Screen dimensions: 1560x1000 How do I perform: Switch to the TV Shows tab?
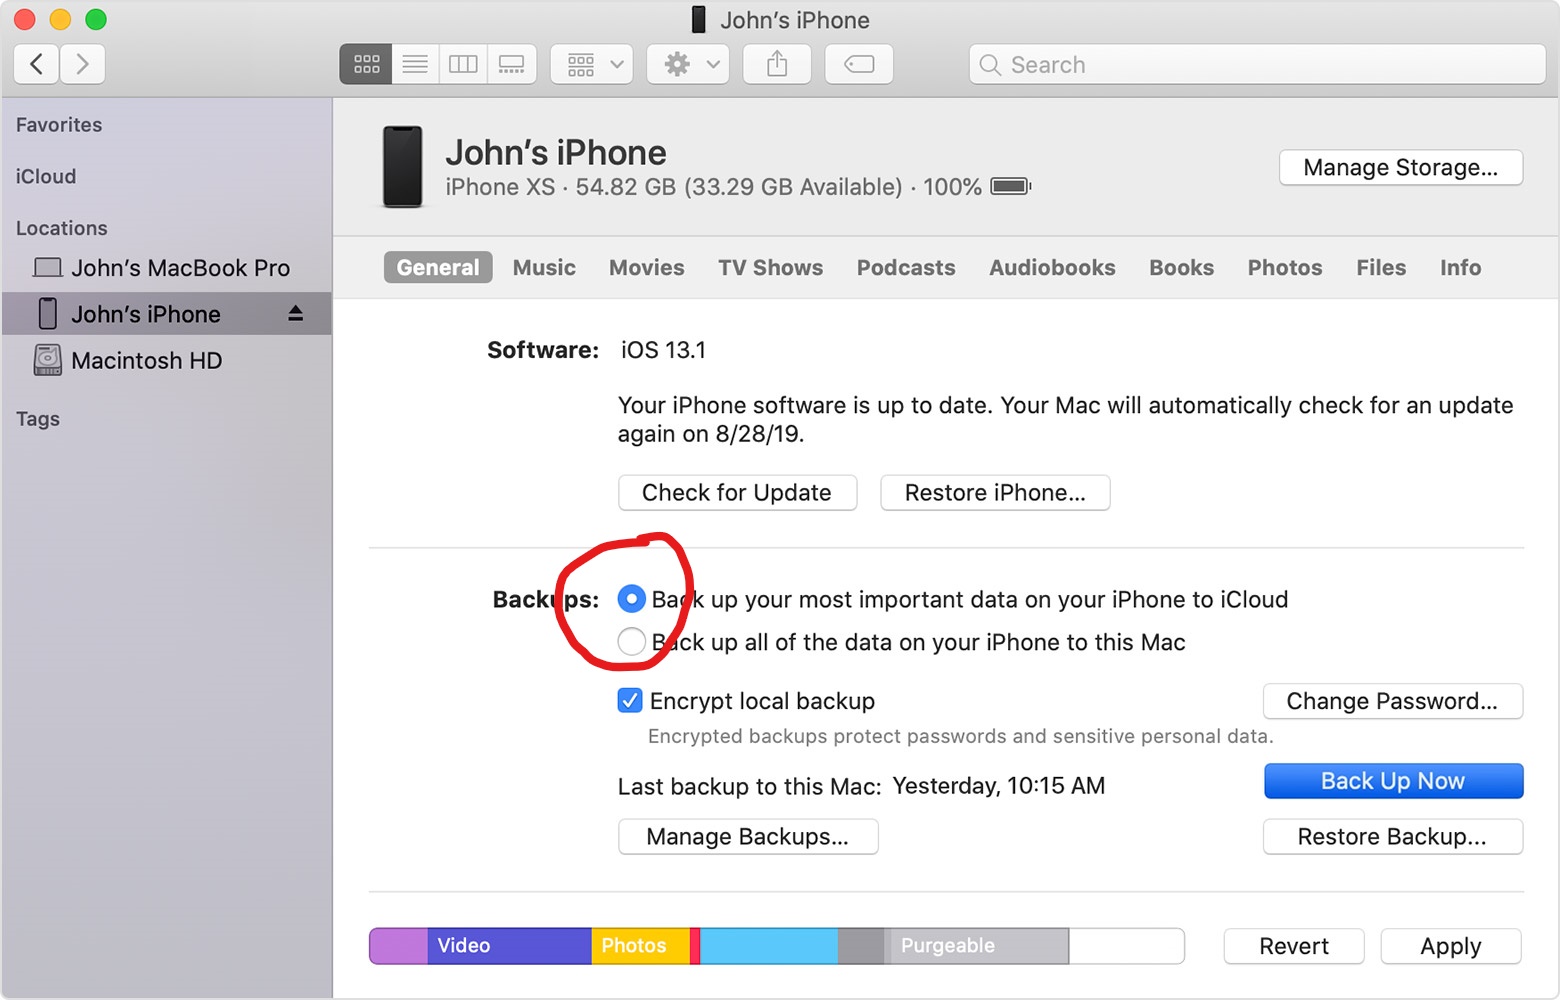[770, 267]
